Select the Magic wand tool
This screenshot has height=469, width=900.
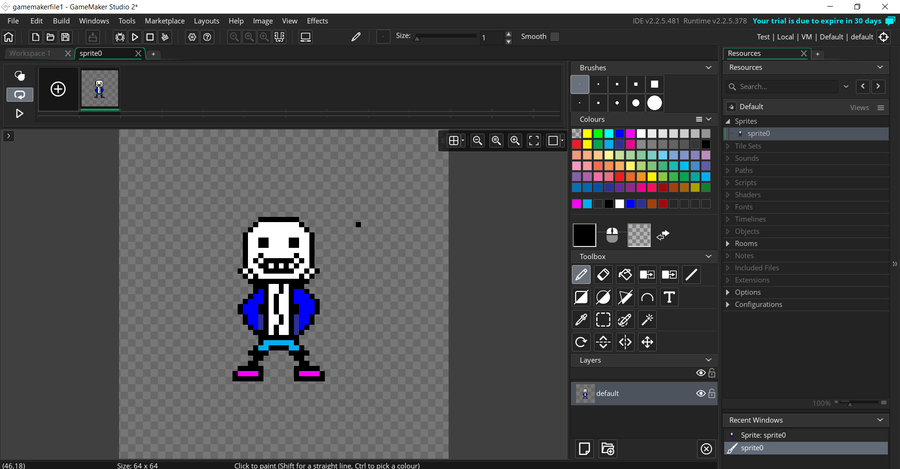pos(647,320)
